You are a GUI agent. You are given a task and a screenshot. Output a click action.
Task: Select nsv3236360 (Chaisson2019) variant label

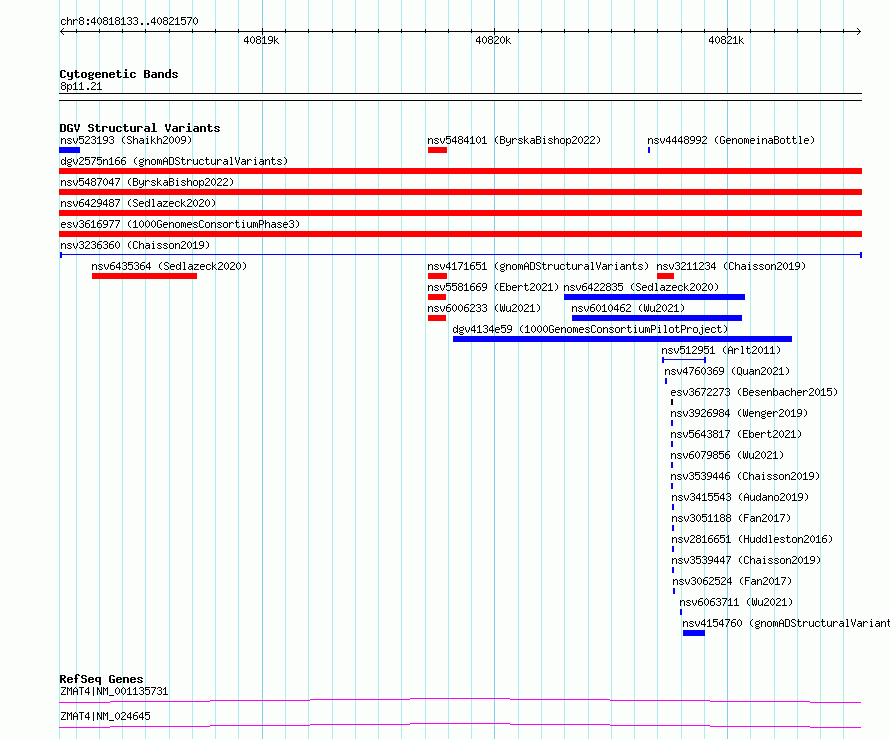click(x=135, y=245)
